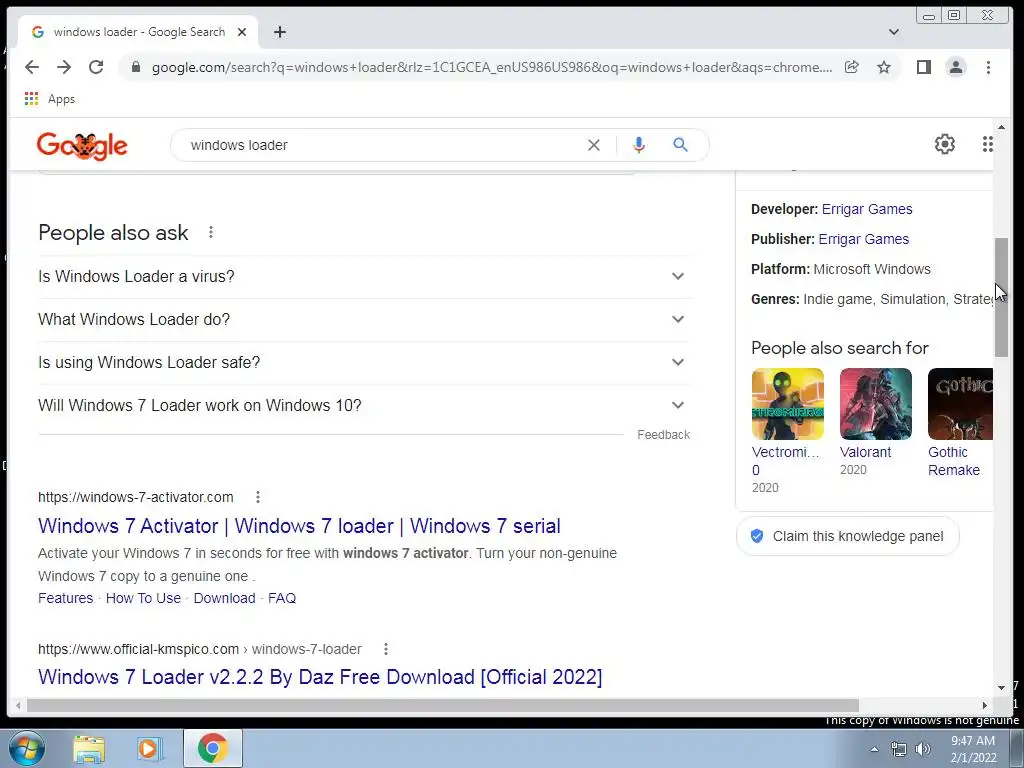
Task: Go back to the previous page
Action: tap(32, 67)
